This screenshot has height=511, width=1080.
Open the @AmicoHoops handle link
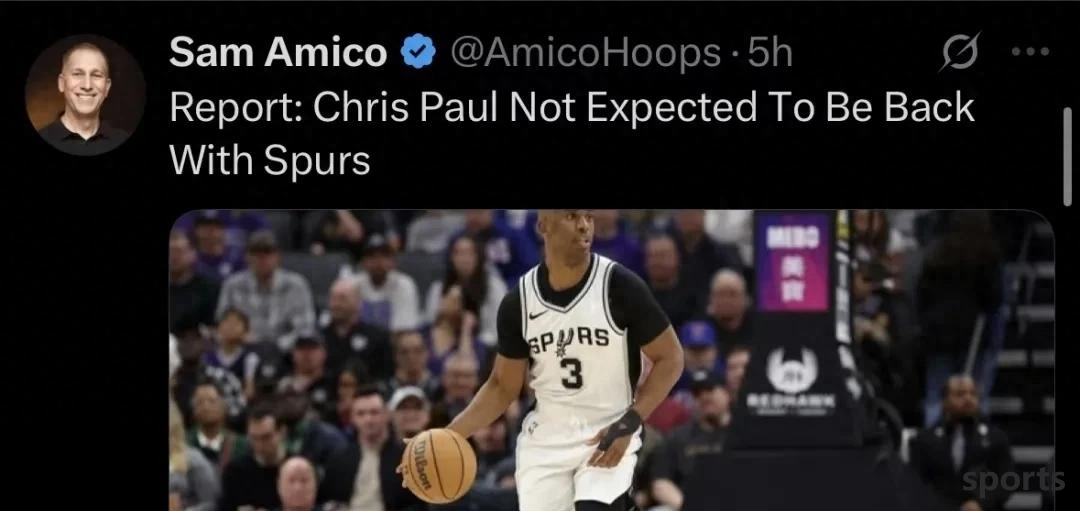coord(585,53)
